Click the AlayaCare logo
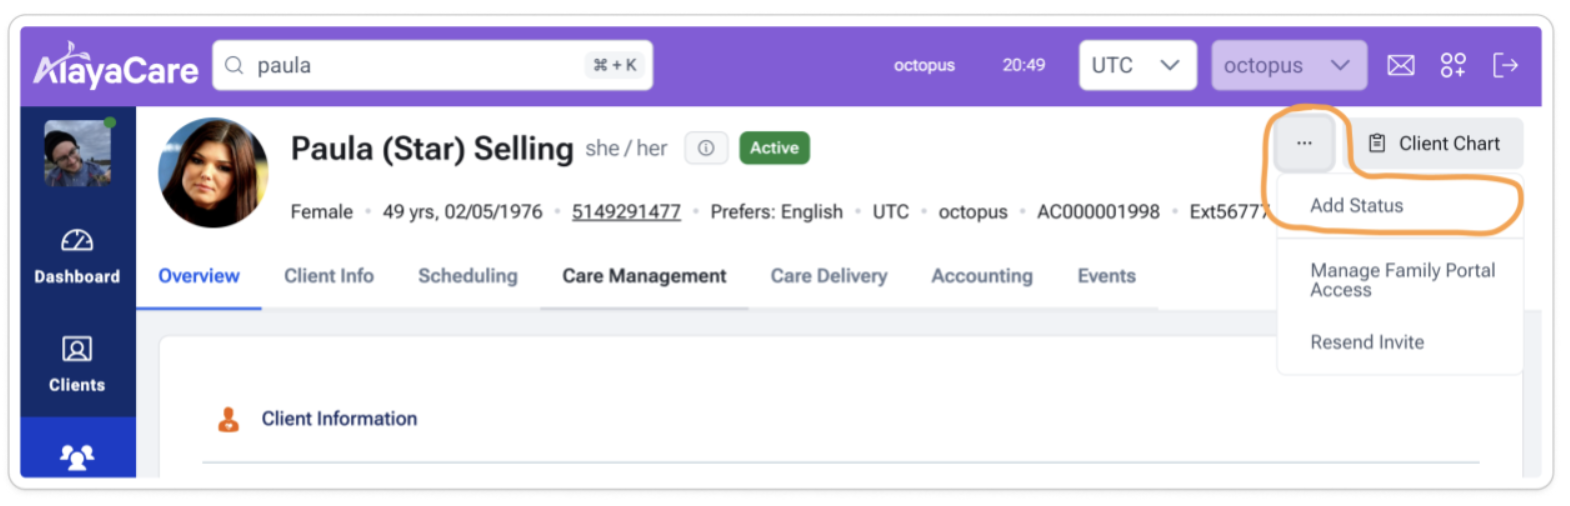 [115, 66]
